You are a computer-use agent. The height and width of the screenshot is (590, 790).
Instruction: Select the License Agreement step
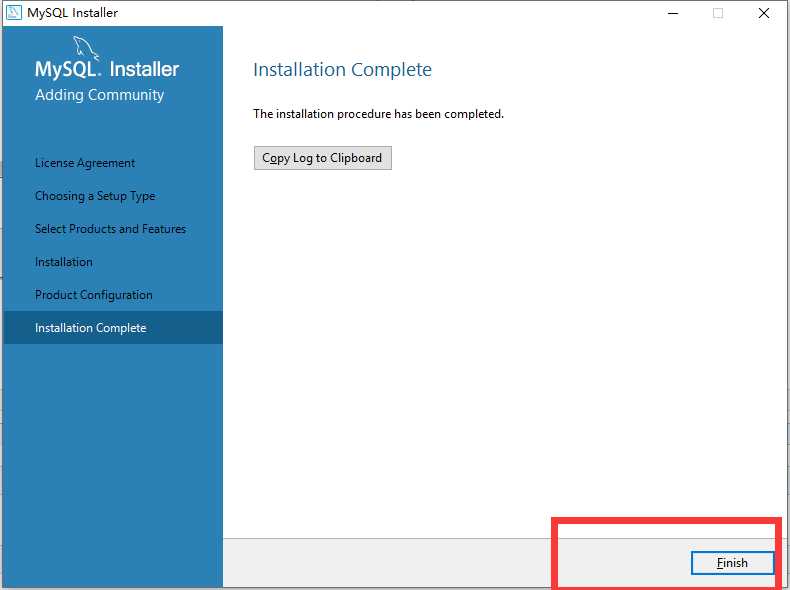[85, 163]
